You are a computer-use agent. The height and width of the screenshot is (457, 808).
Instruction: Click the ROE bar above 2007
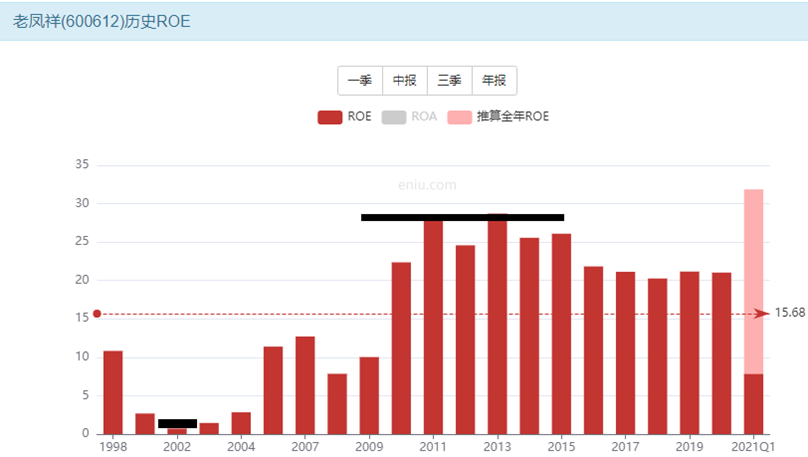click(305, 385)
